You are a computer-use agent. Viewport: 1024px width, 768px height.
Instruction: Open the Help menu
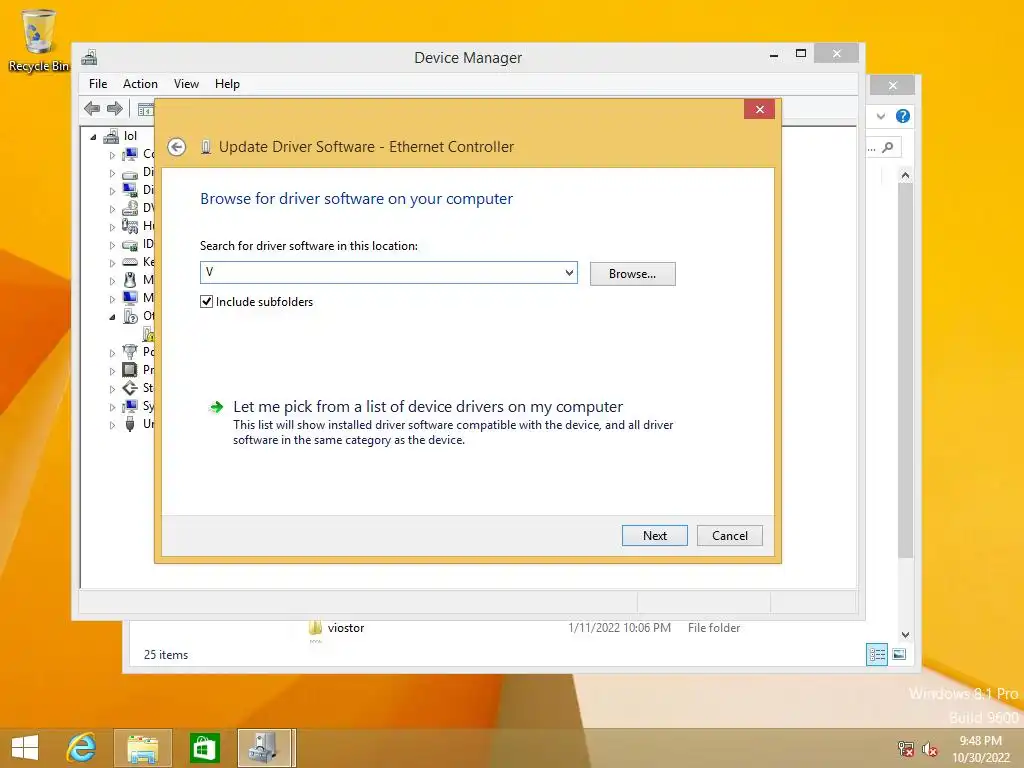point(227,84)
